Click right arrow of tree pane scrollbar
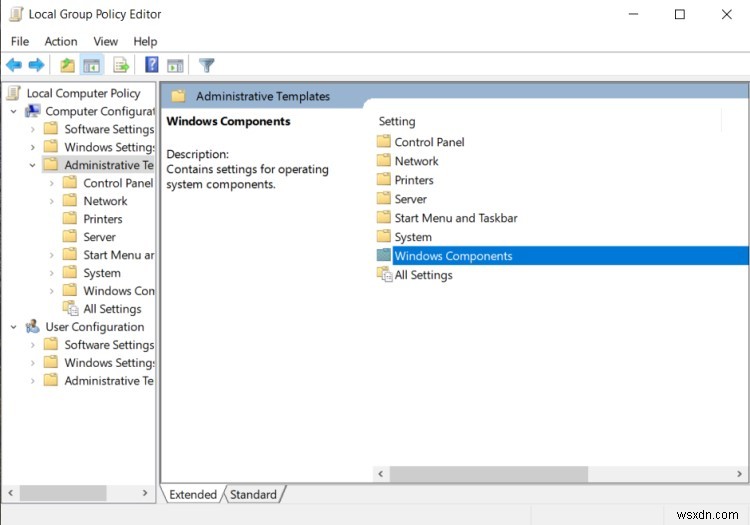The width and height of the screenshot is (750, 525). tap(145, 492)
